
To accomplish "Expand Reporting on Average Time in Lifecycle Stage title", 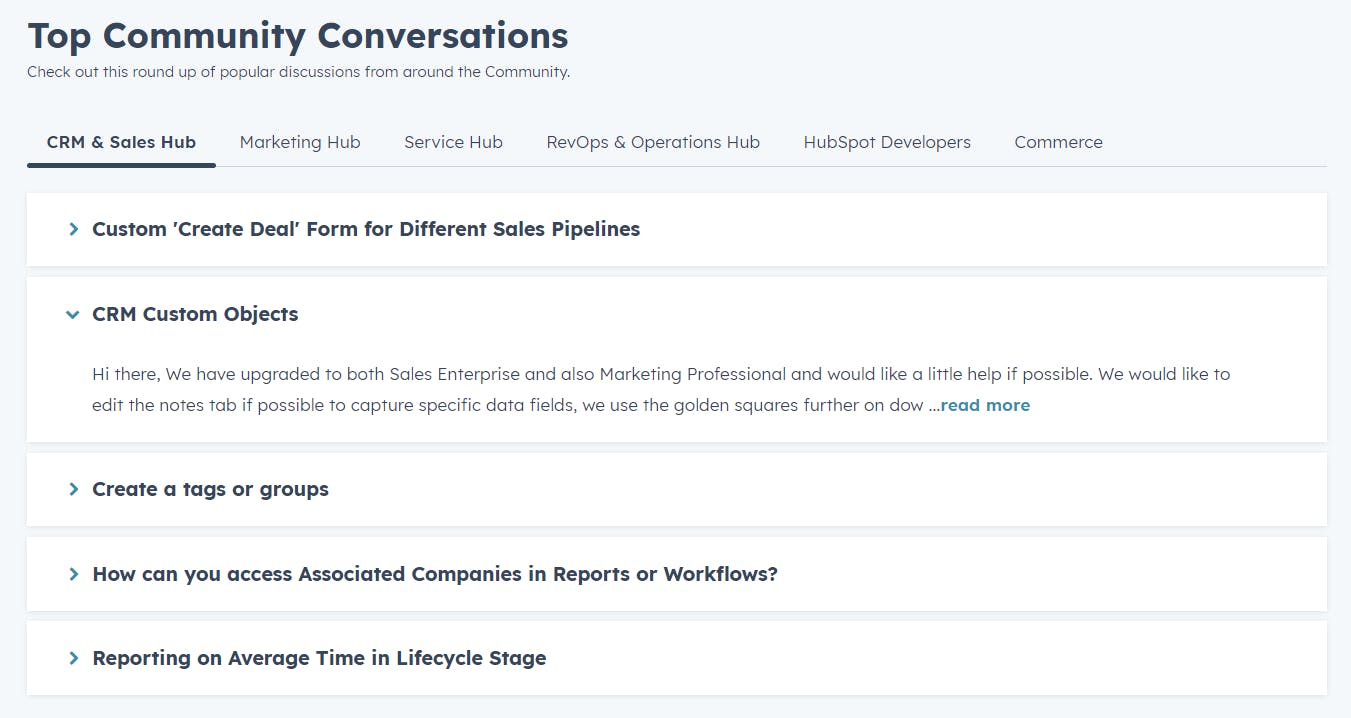I will click(319, 658).
